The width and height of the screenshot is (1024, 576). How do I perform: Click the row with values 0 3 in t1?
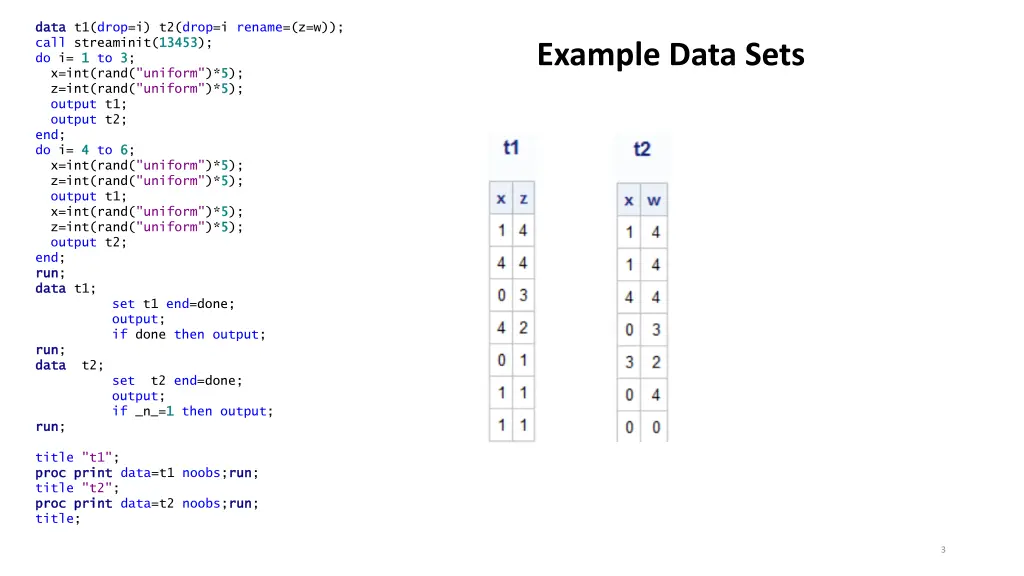point(512,295)
